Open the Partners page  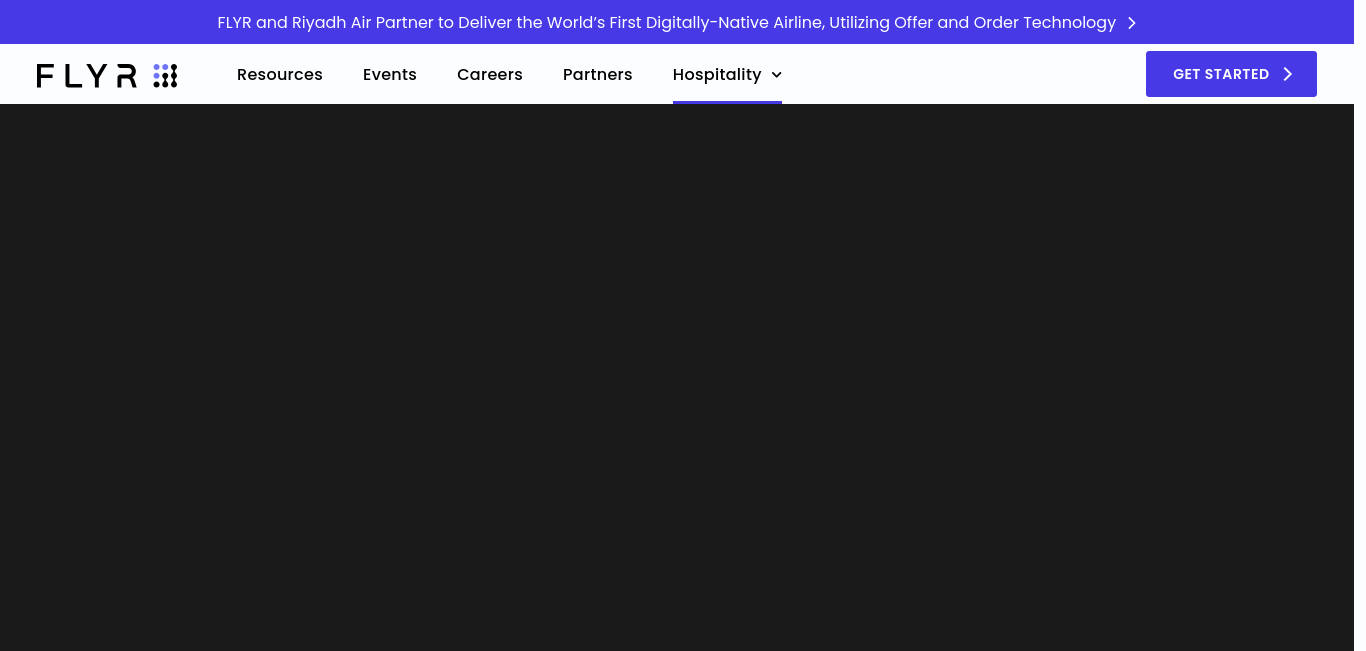click(598, 74)
